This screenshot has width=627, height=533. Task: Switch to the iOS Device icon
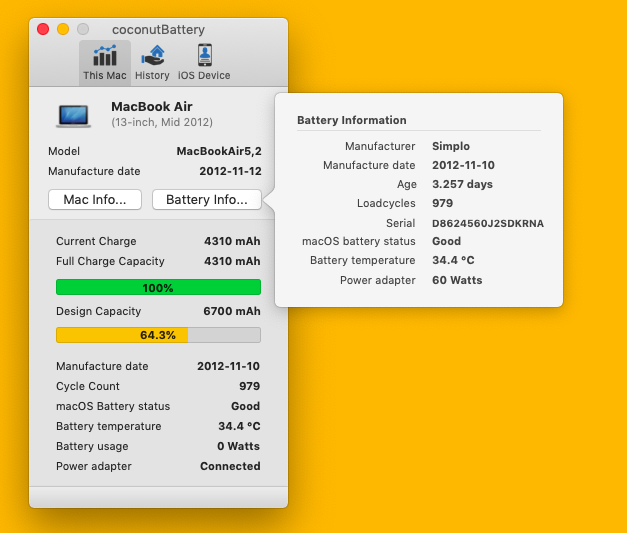pos(204,62)
